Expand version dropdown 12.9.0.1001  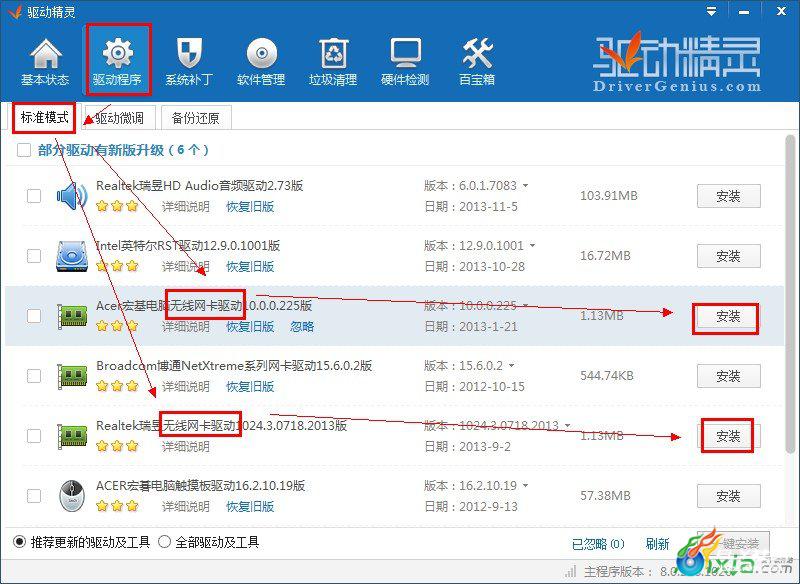pos(532,245)
